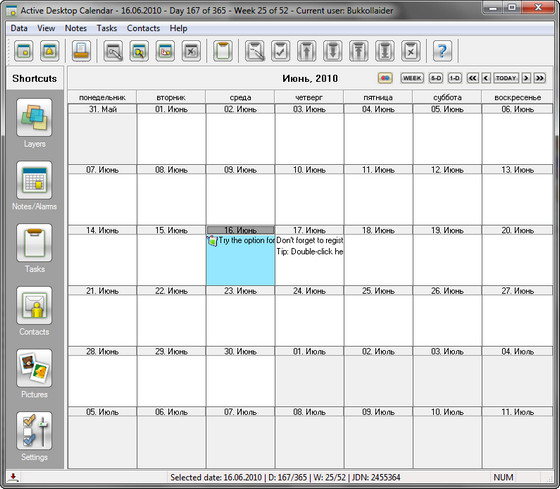560x489 pixels.
Task: Click the search notes magnifier toolbar icon
Action: pyautogui.click(x=139, y=51)
